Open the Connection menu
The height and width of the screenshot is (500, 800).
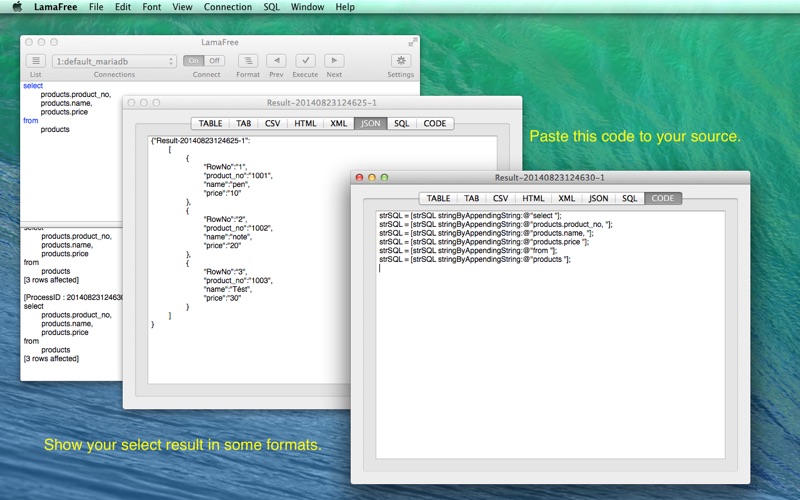[228, 7]
